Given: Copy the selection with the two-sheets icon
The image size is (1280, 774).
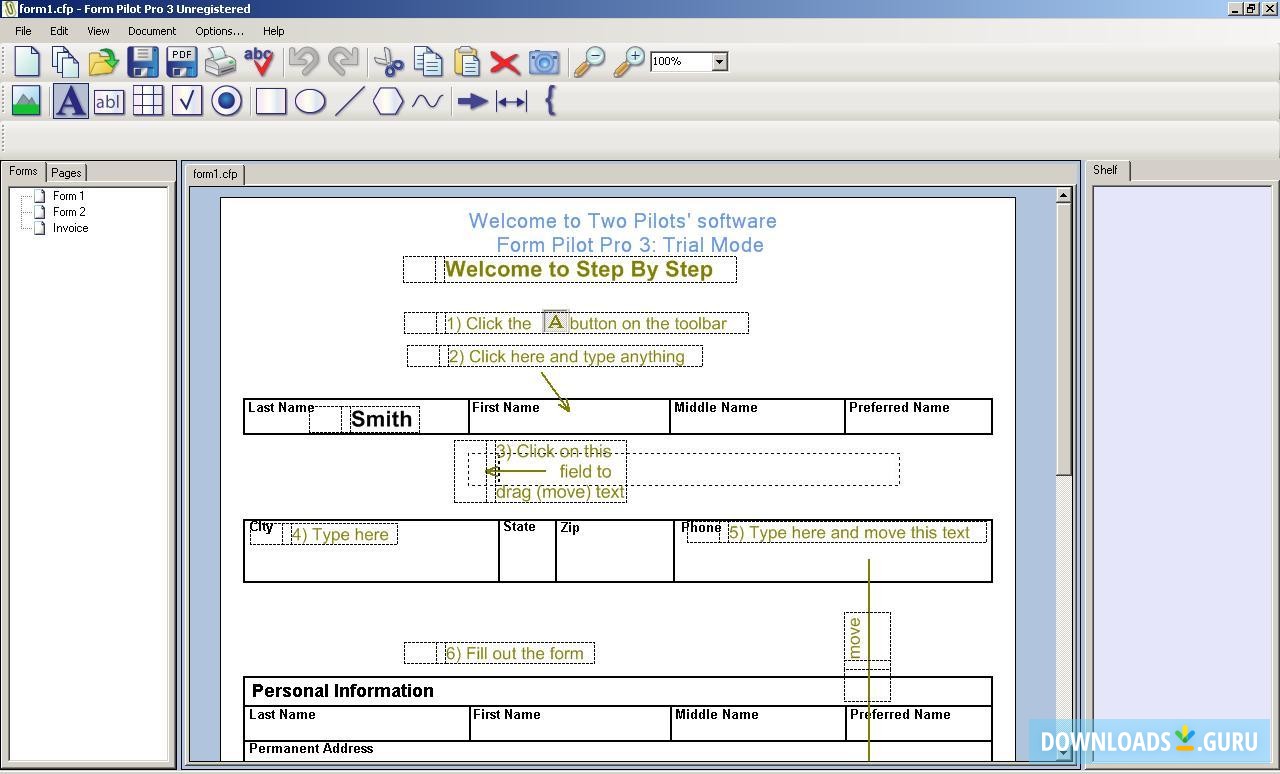Looking at the screenshot, I should point(428,62).
